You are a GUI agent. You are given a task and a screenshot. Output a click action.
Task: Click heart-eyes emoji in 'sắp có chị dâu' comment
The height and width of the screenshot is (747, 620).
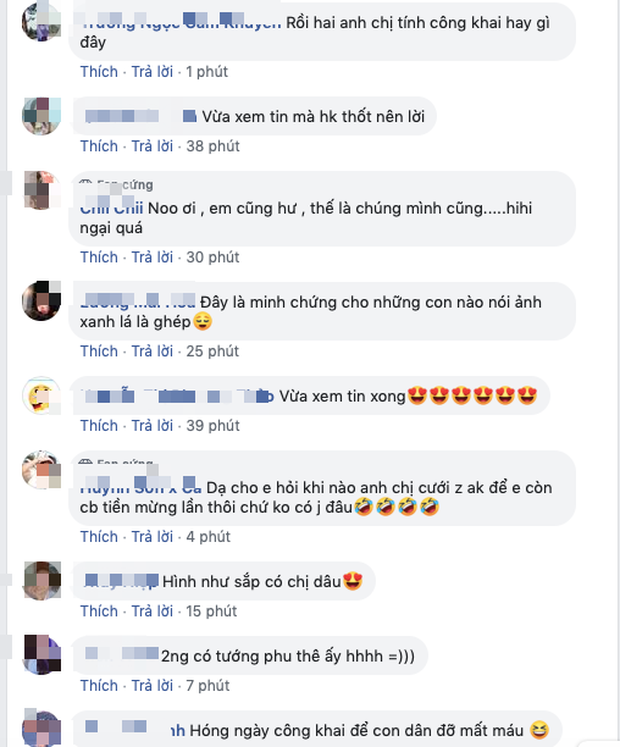click(353, 581)
